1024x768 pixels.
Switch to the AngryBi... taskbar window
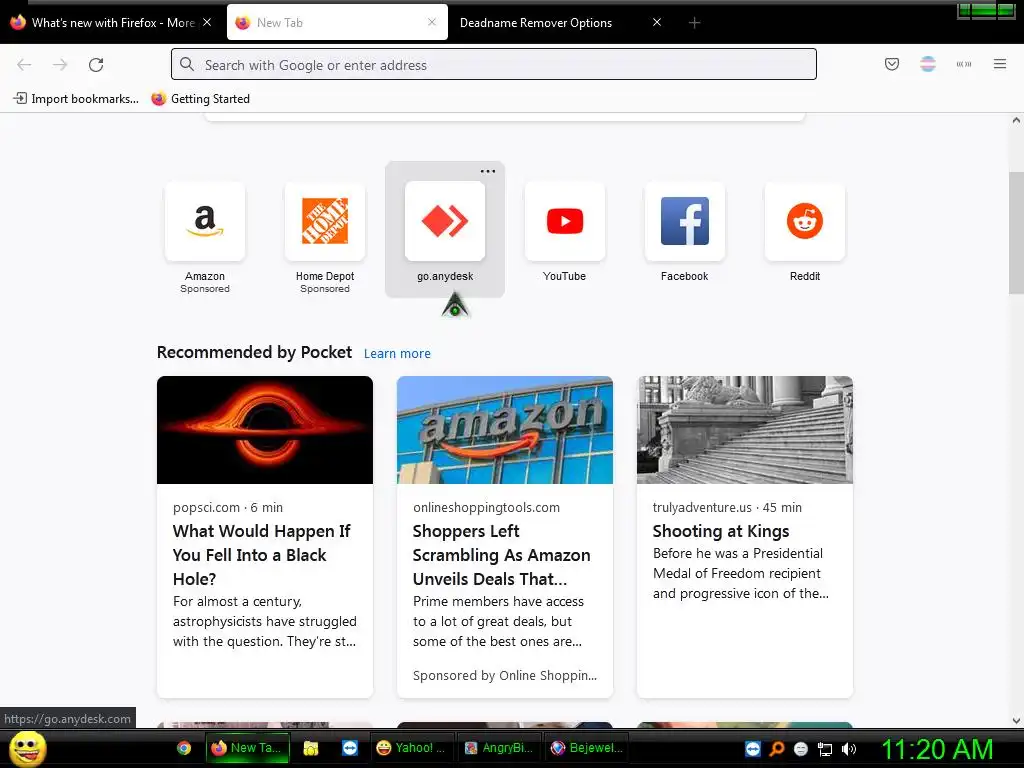[498, 748]
